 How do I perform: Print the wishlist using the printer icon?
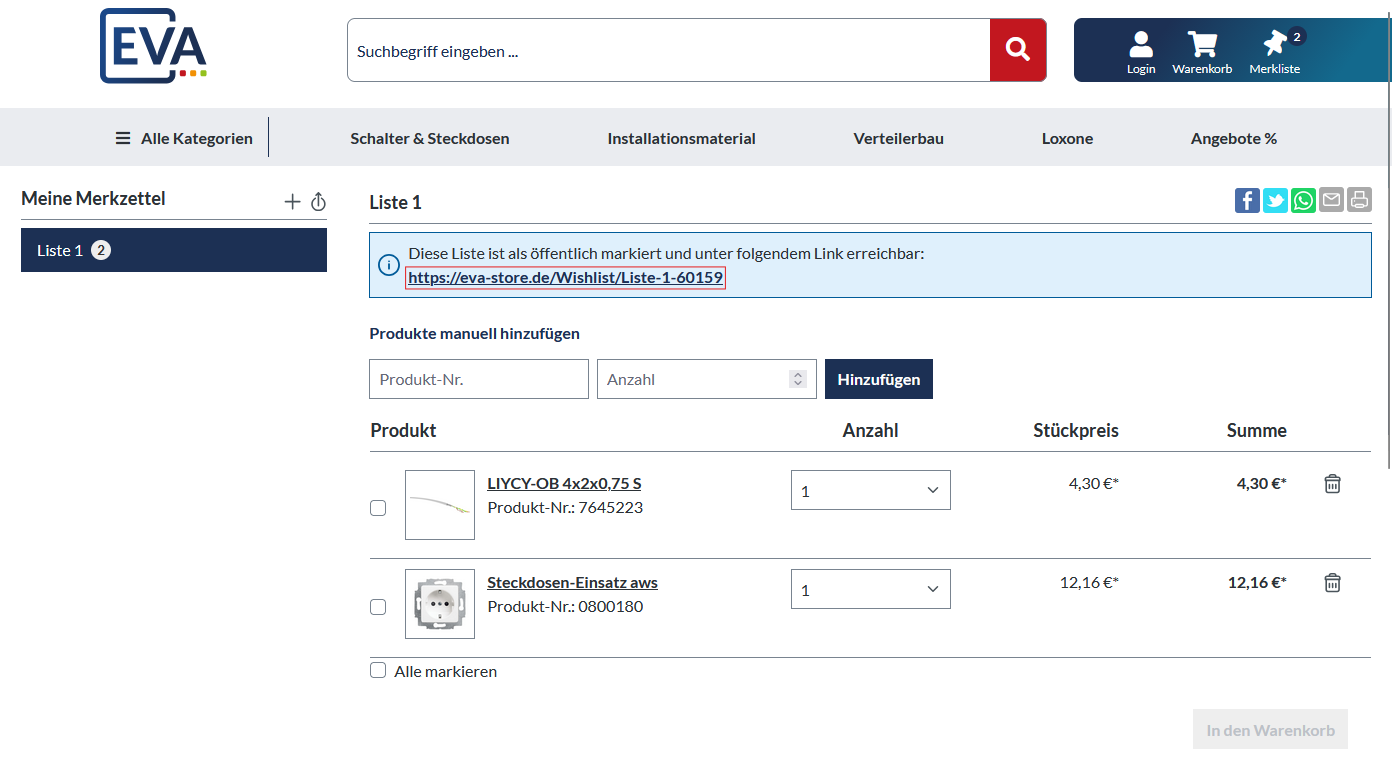click(1359, 201)
